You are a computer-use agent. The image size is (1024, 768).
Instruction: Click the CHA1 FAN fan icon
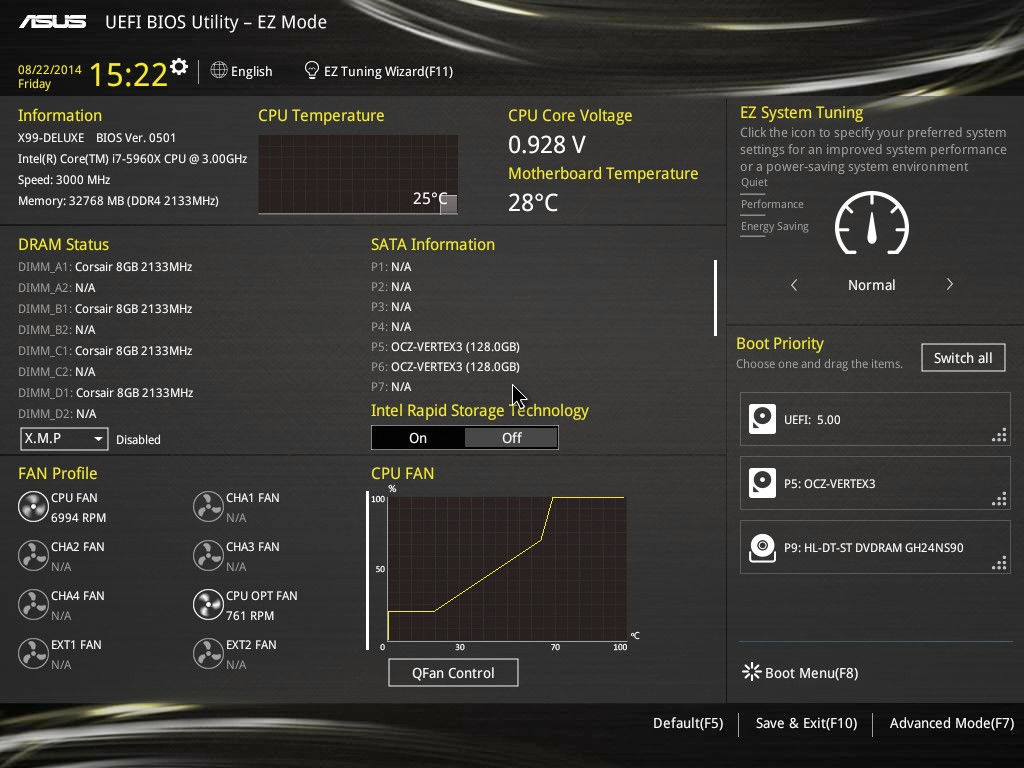click(208, 507)
